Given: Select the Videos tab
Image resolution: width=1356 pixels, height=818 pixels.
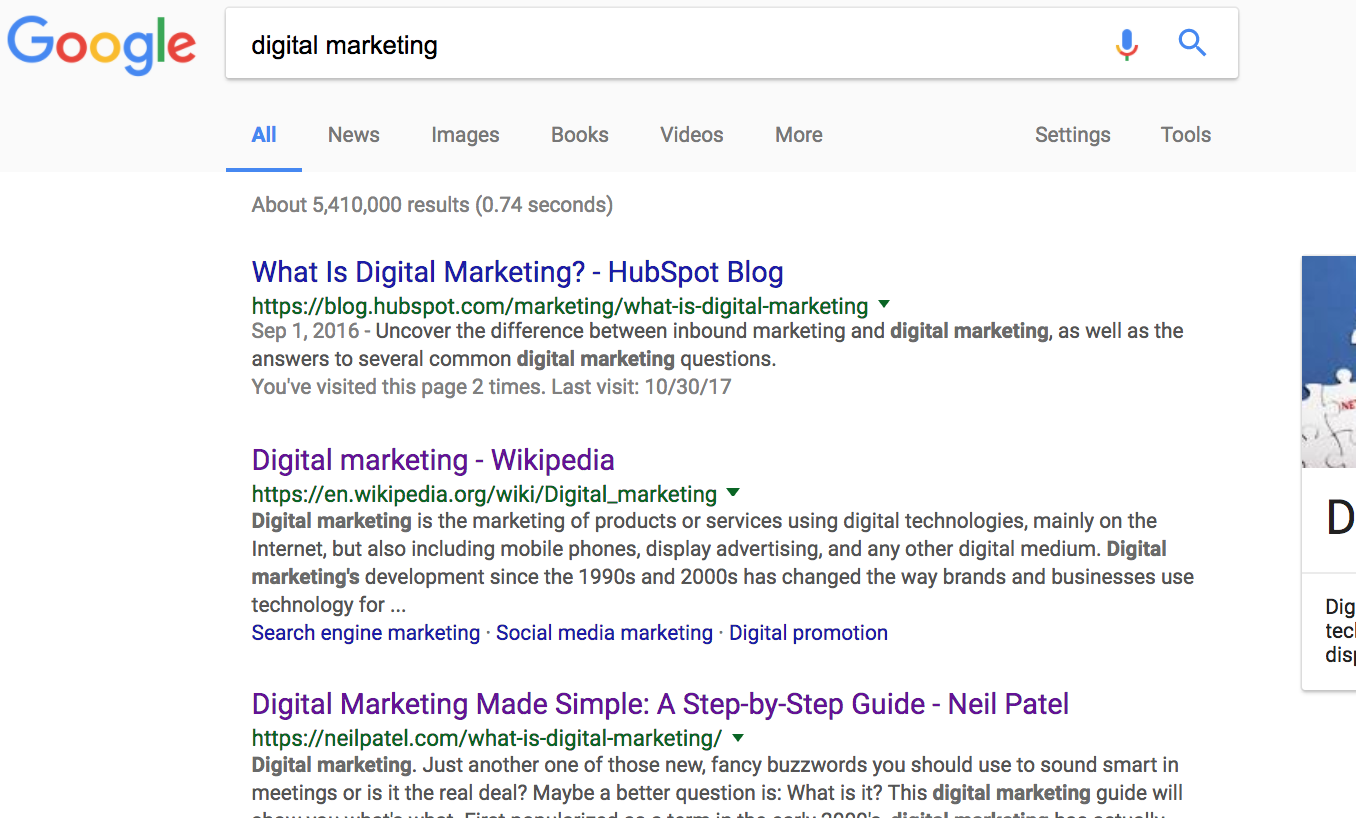Looking at the screenshot, I should point(692,135).
